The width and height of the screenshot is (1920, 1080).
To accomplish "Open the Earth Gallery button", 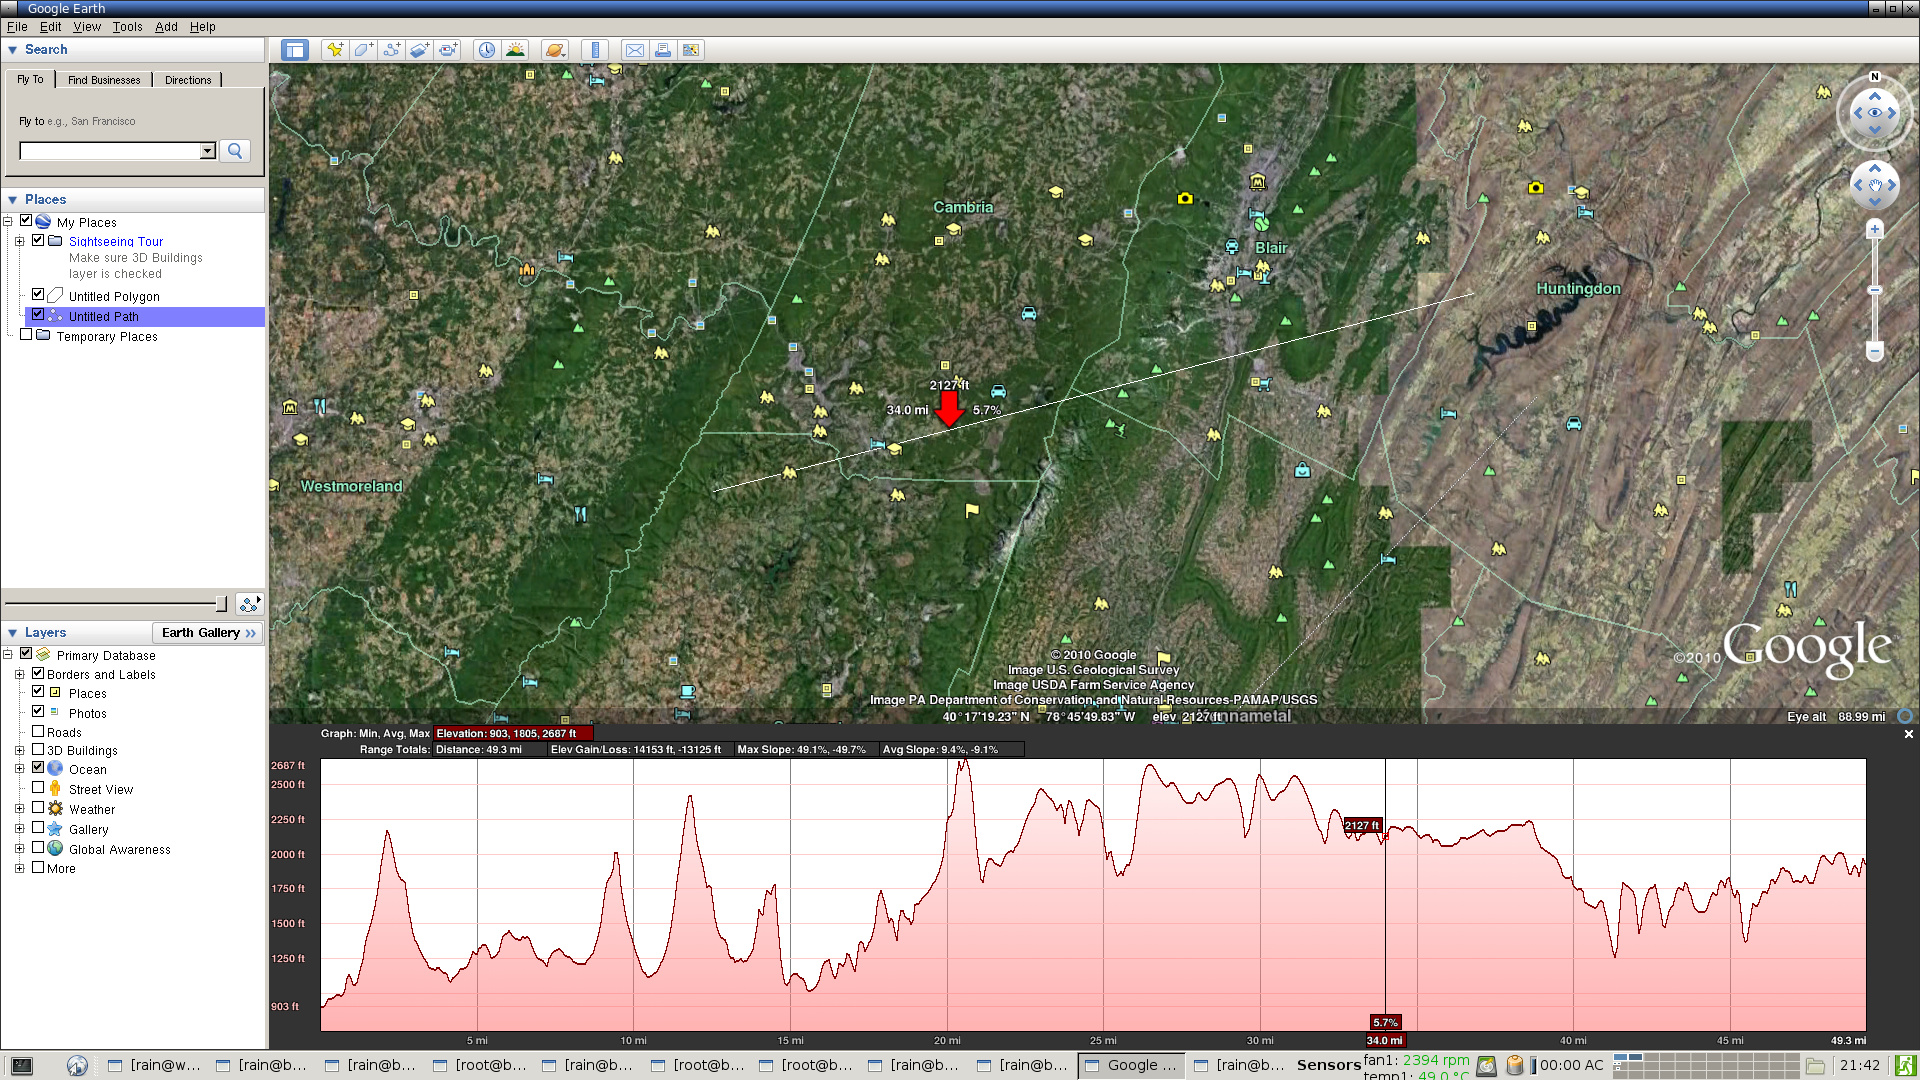I will tap(208, 633).
